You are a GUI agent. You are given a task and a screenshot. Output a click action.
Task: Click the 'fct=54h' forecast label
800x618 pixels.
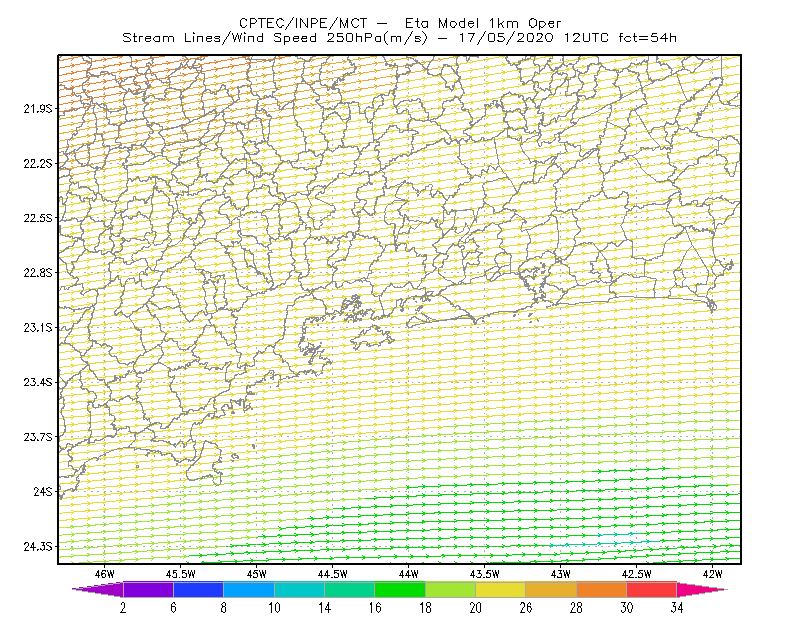tap(647, 38)
